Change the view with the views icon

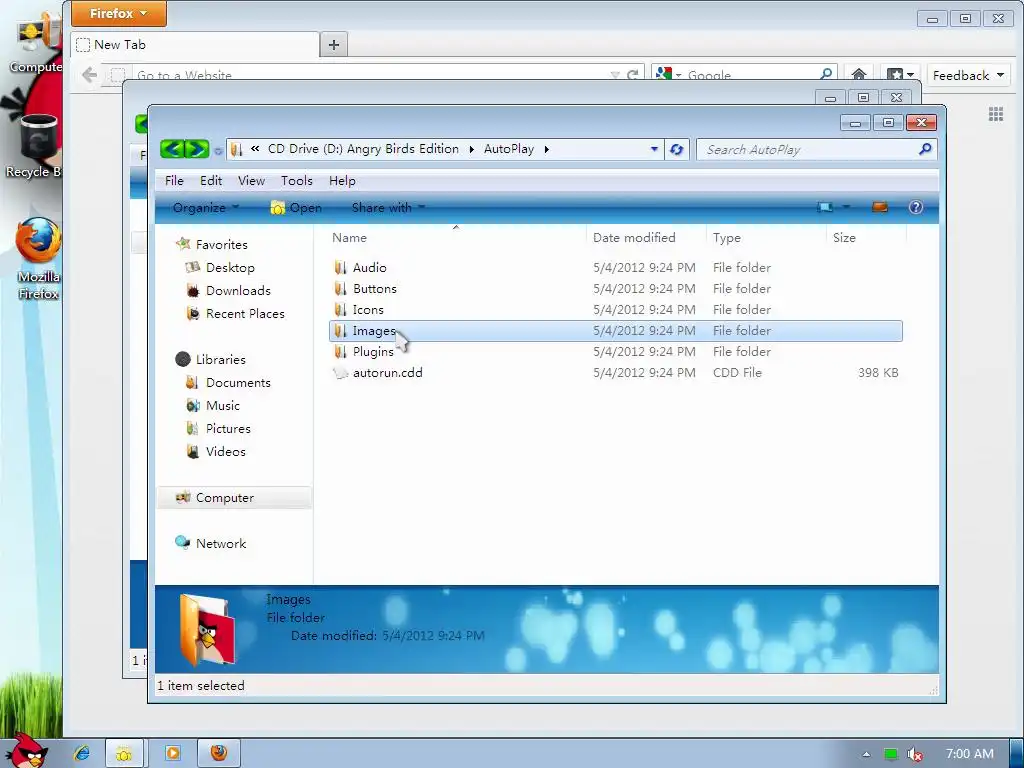point(825,208)
